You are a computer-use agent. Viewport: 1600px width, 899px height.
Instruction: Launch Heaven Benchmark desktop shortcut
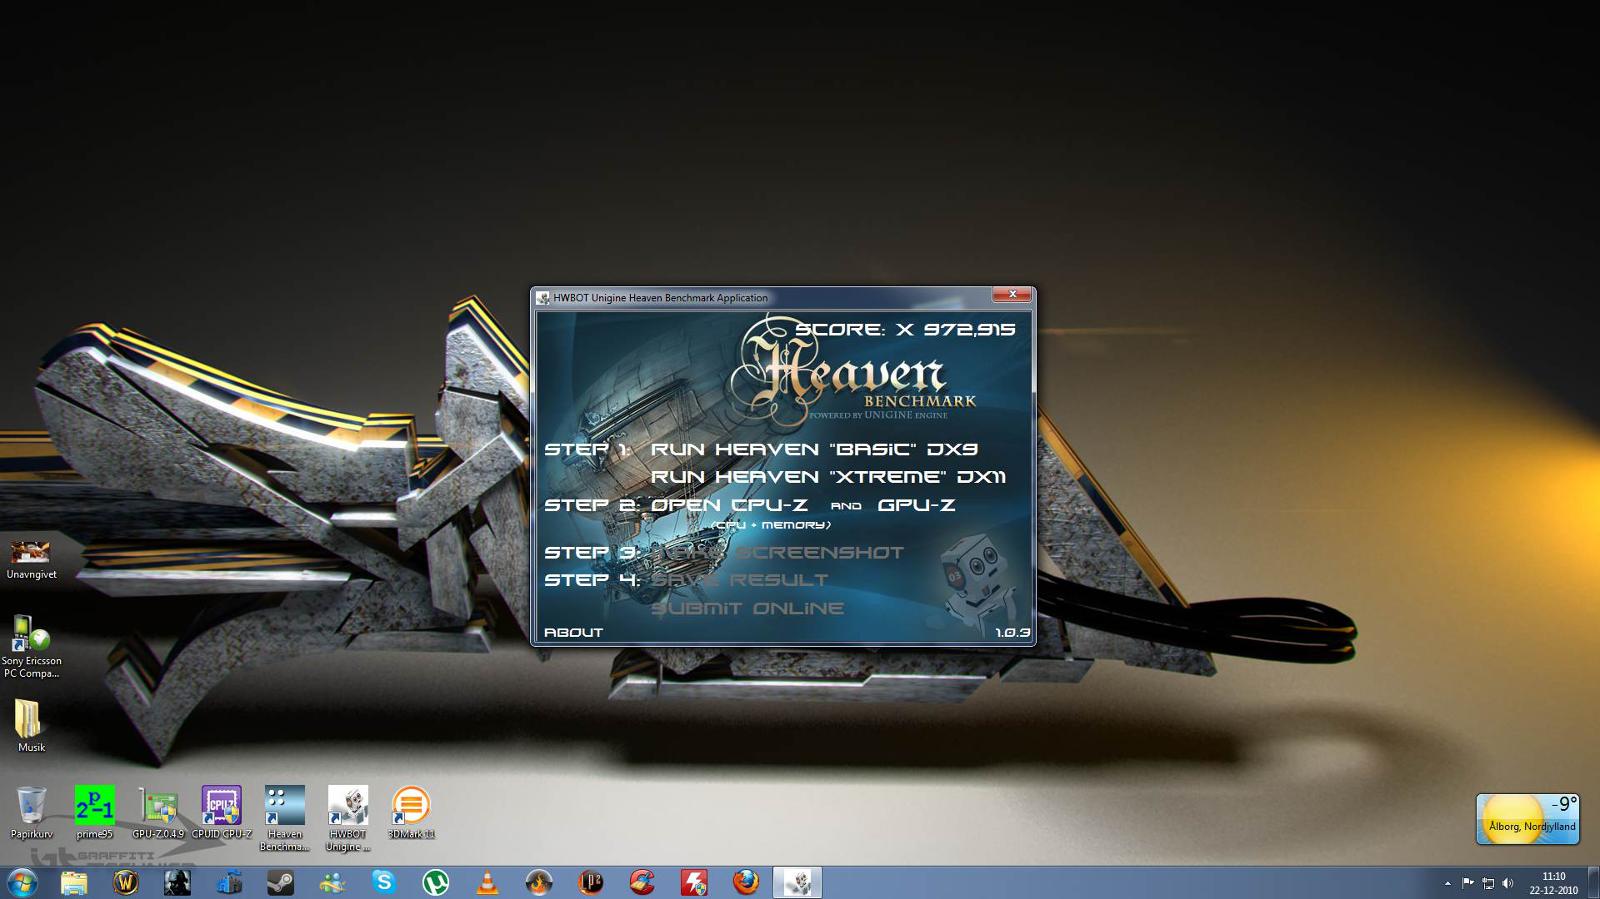coord(284,818)
